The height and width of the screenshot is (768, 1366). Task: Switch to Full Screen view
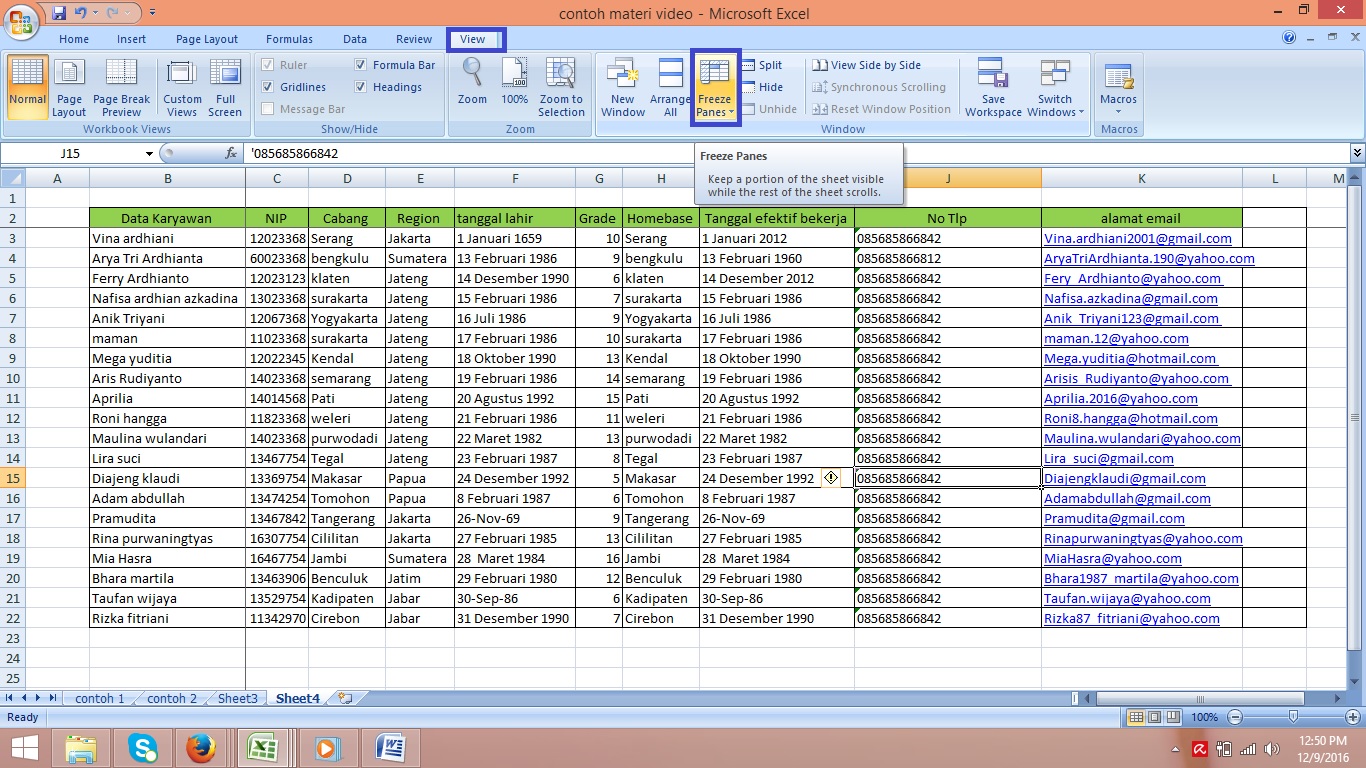[x=225, y=88]
